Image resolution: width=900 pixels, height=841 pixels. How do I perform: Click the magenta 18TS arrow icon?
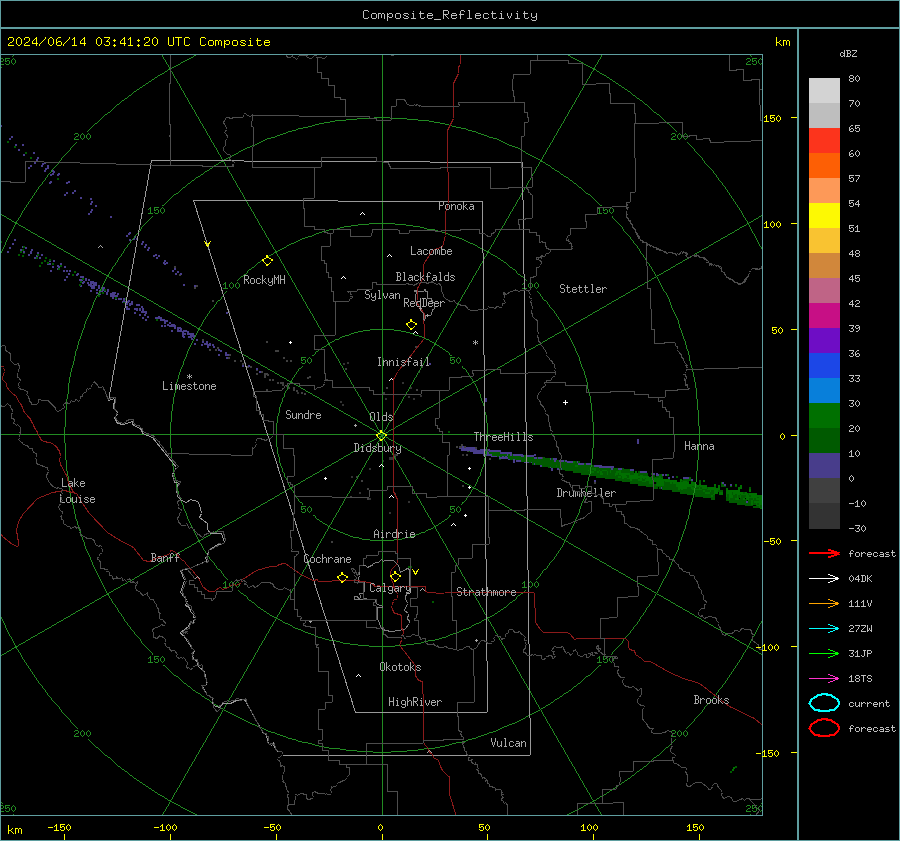pyautogui.click(x=824, y=679)
